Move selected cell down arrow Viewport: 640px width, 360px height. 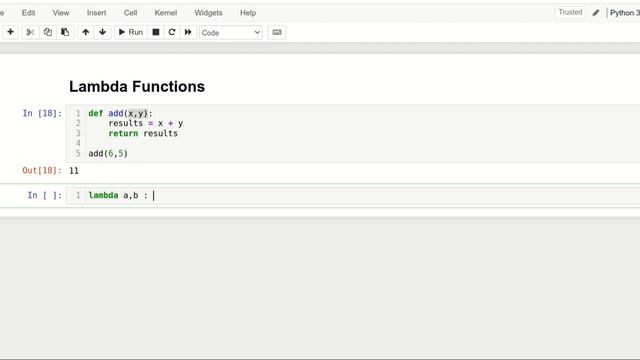point(102,32)
